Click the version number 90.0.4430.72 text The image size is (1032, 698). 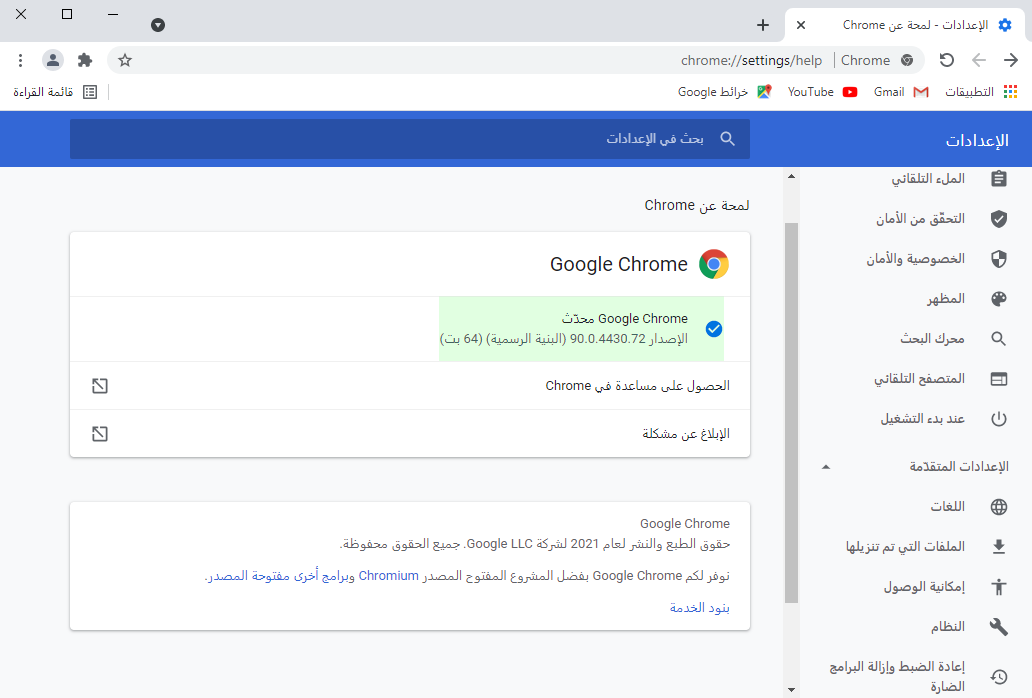[x=607, y=339]
